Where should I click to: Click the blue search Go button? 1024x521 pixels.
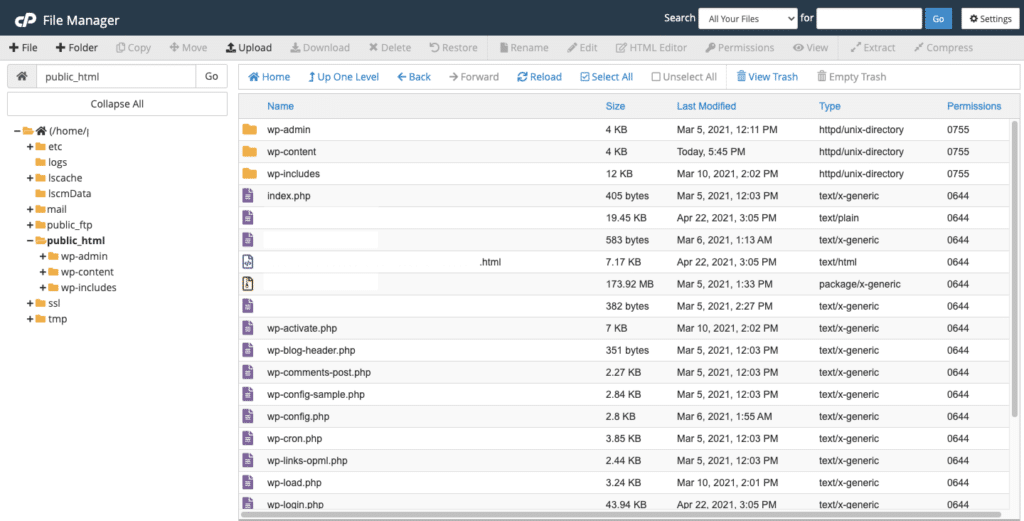pyautogui.click(x=938, y=19)
